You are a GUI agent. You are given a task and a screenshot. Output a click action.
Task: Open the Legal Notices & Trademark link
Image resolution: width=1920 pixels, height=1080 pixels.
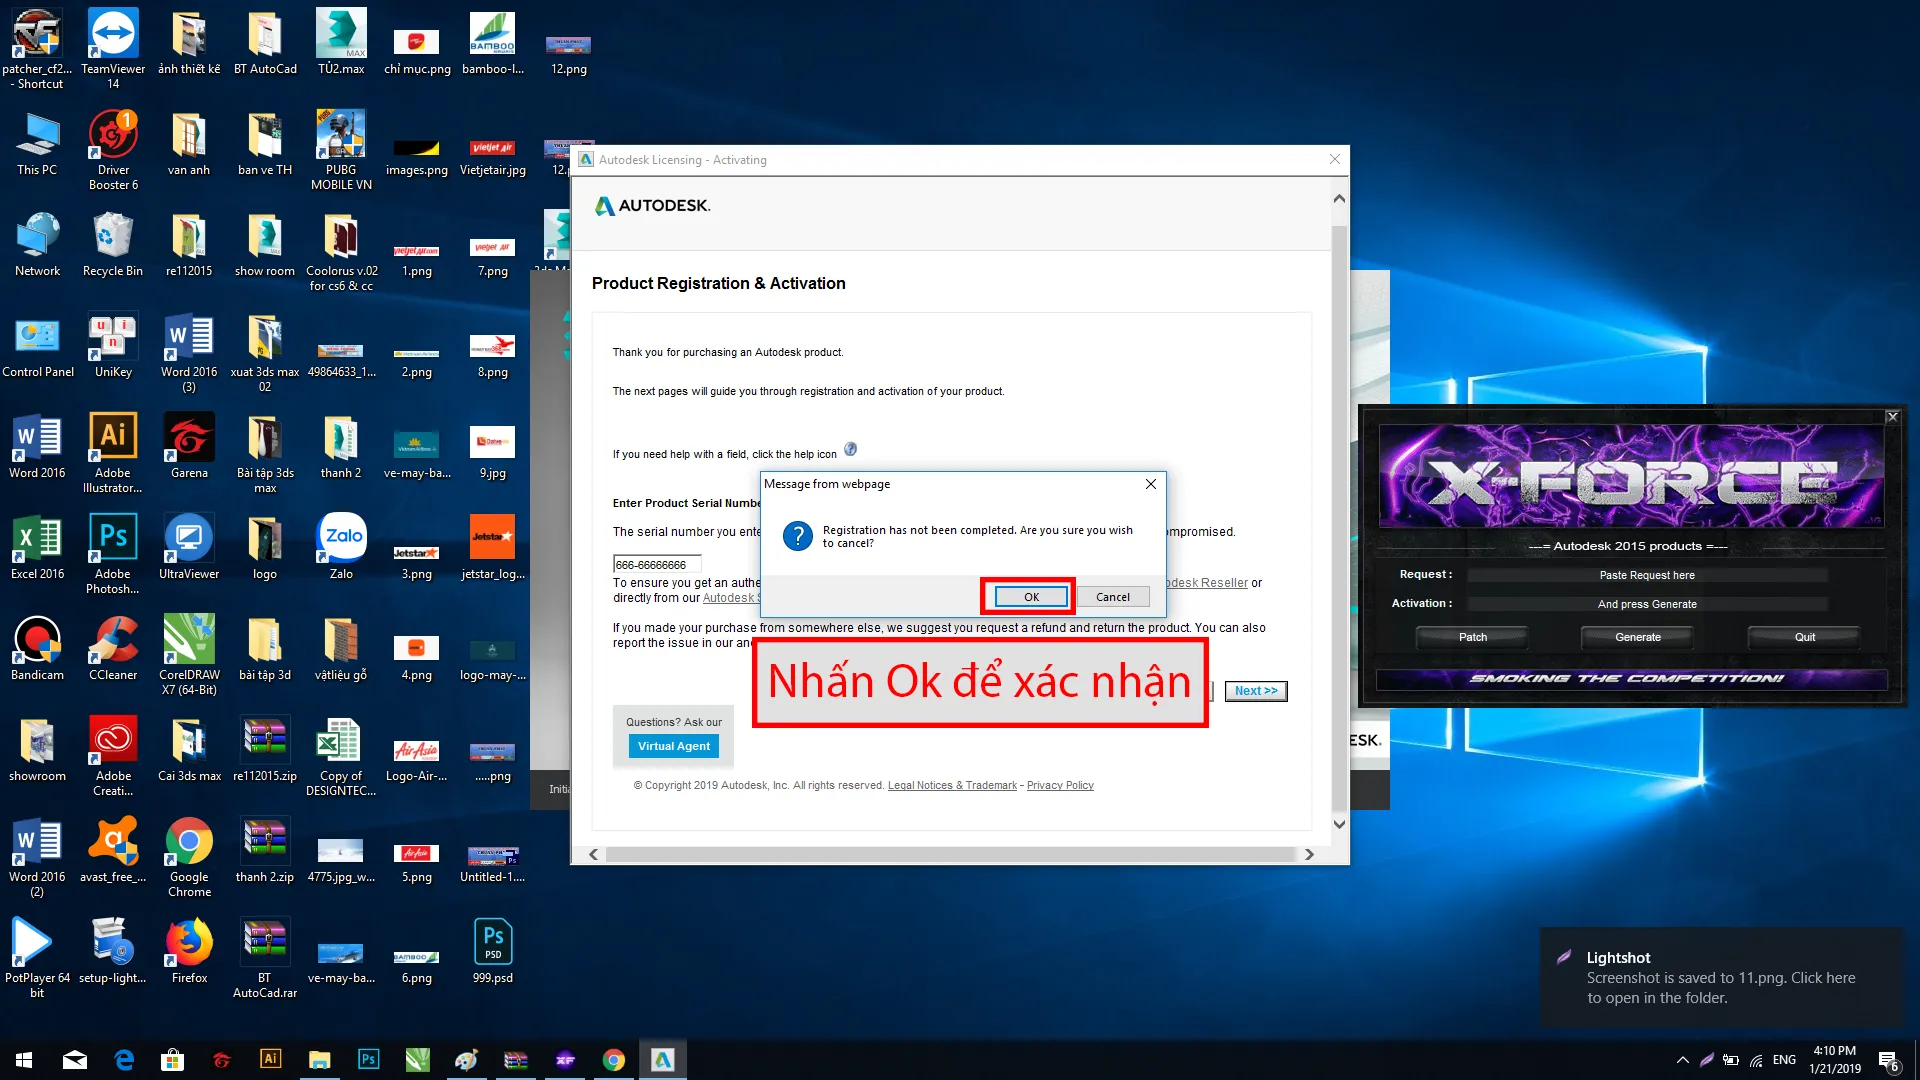(952, 785)
